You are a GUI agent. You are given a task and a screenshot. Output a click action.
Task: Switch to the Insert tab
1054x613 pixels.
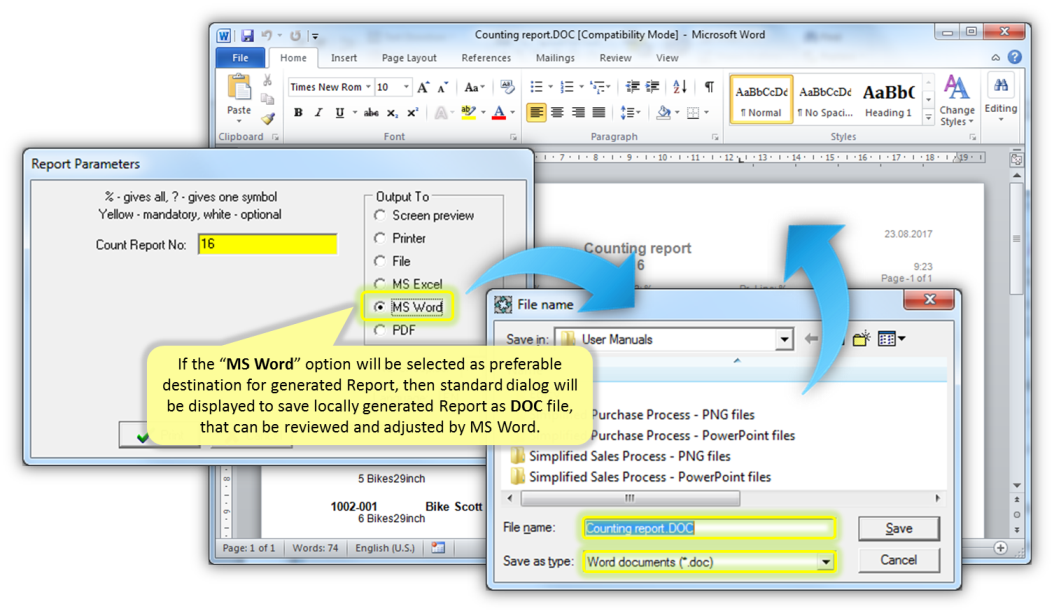343,58
